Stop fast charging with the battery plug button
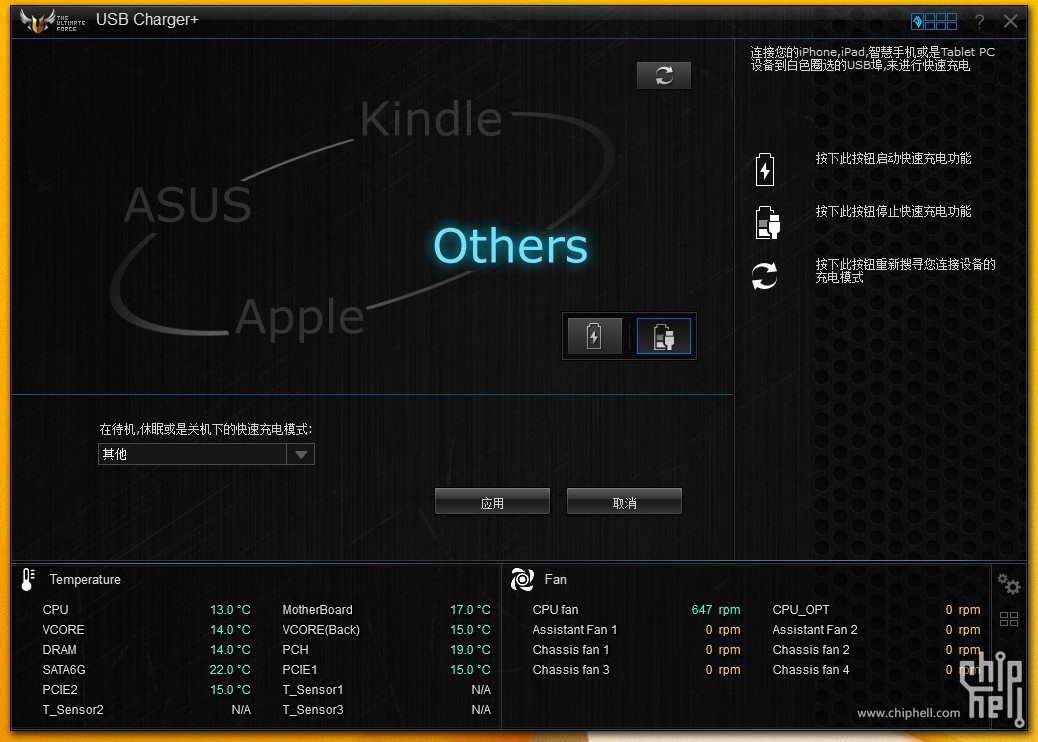The width and height of the screenshot is (1038, 742). 663,336
